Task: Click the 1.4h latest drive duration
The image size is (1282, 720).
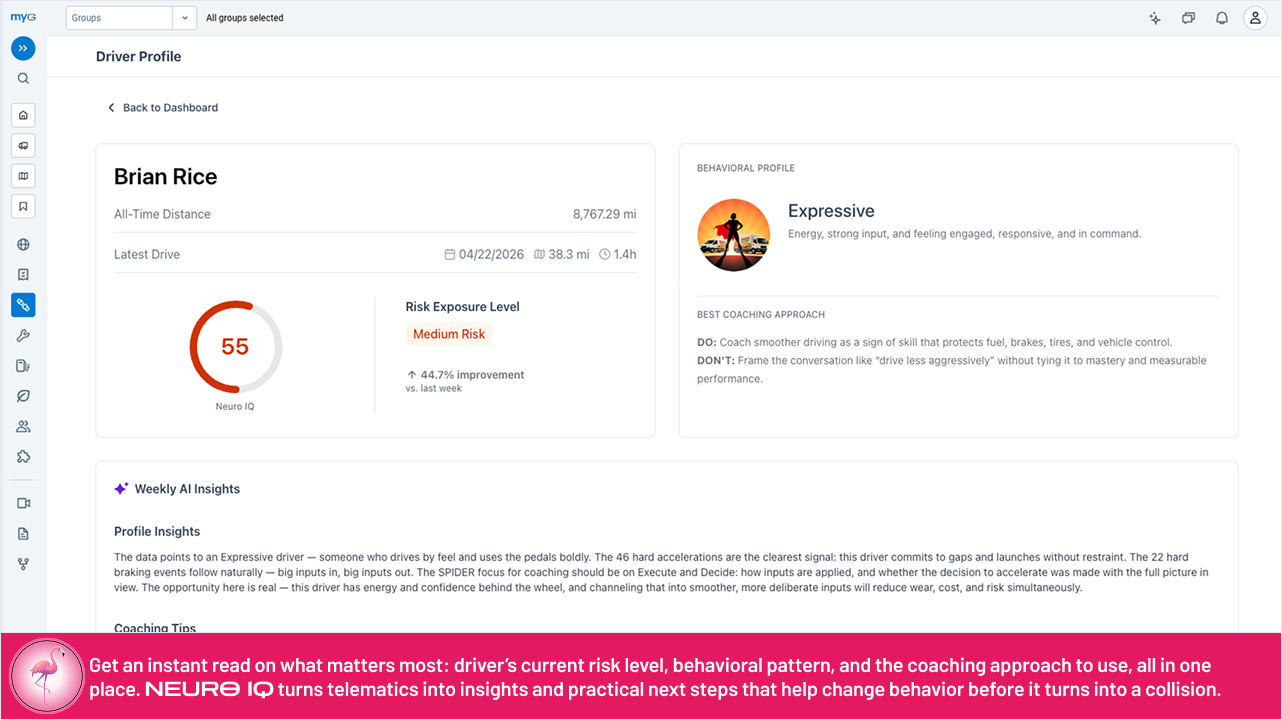Action: (x=625, y=255)
